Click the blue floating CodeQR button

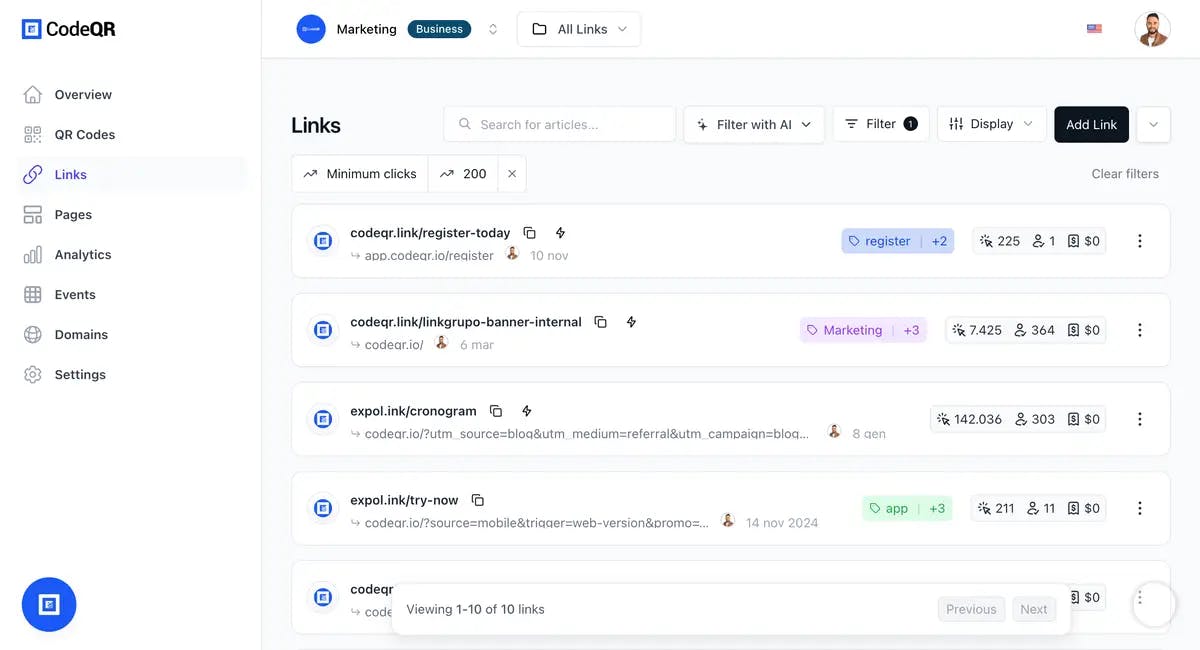49,604
